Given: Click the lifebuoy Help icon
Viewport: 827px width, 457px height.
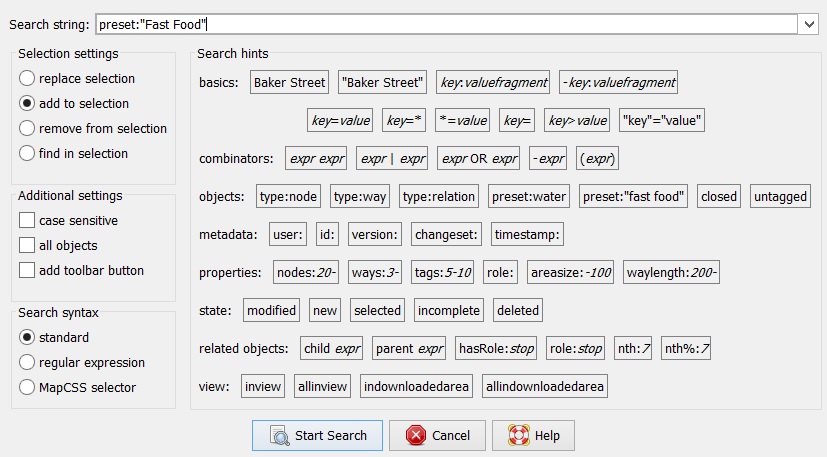Looking at the screenshot, I should click(518, 435).
